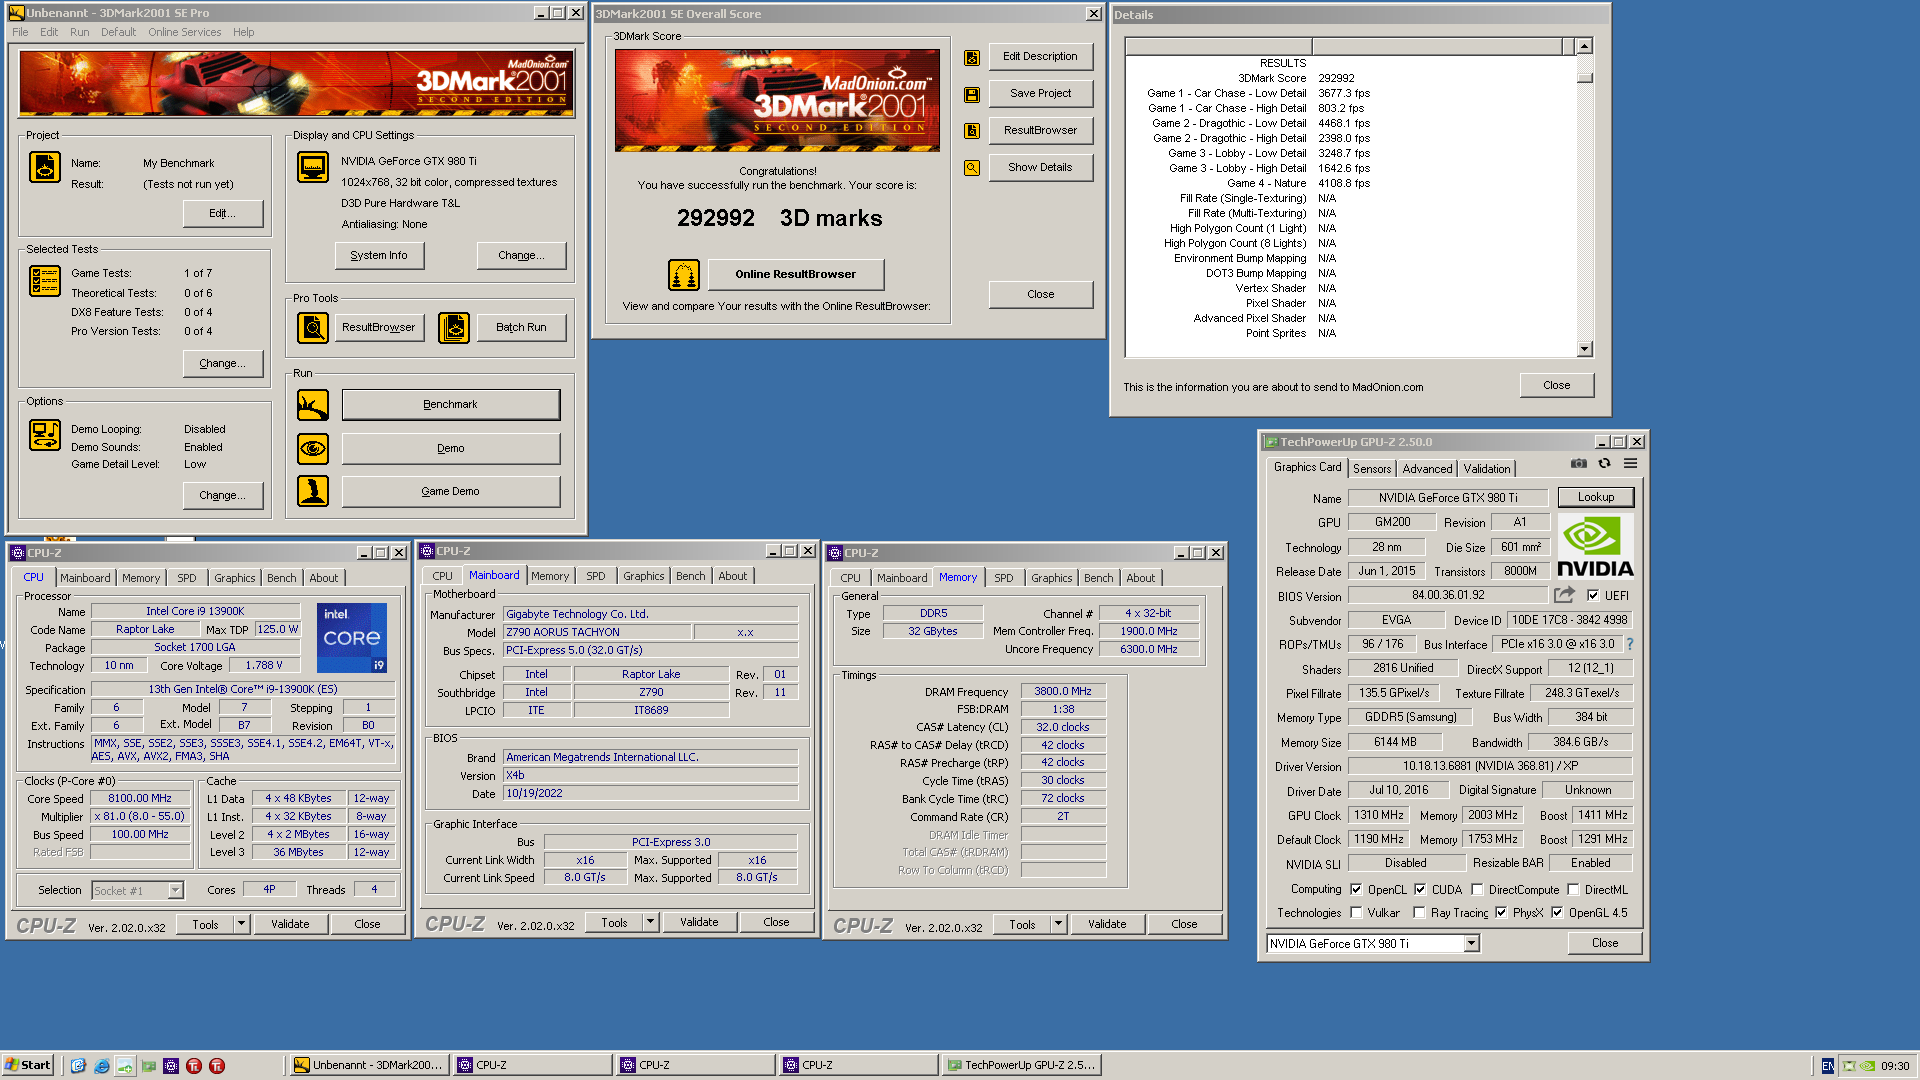Click the 3DMark2001 banner in the score window
The image size is (1920, 1080).
coord(777,100)
